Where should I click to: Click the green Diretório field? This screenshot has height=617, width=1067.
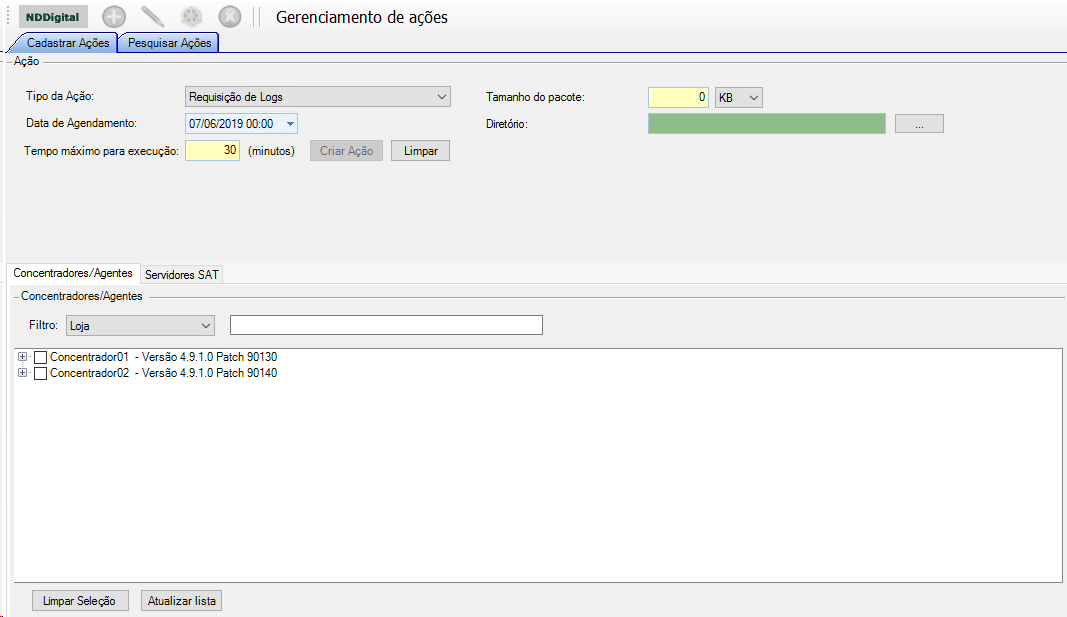[767, 124]
